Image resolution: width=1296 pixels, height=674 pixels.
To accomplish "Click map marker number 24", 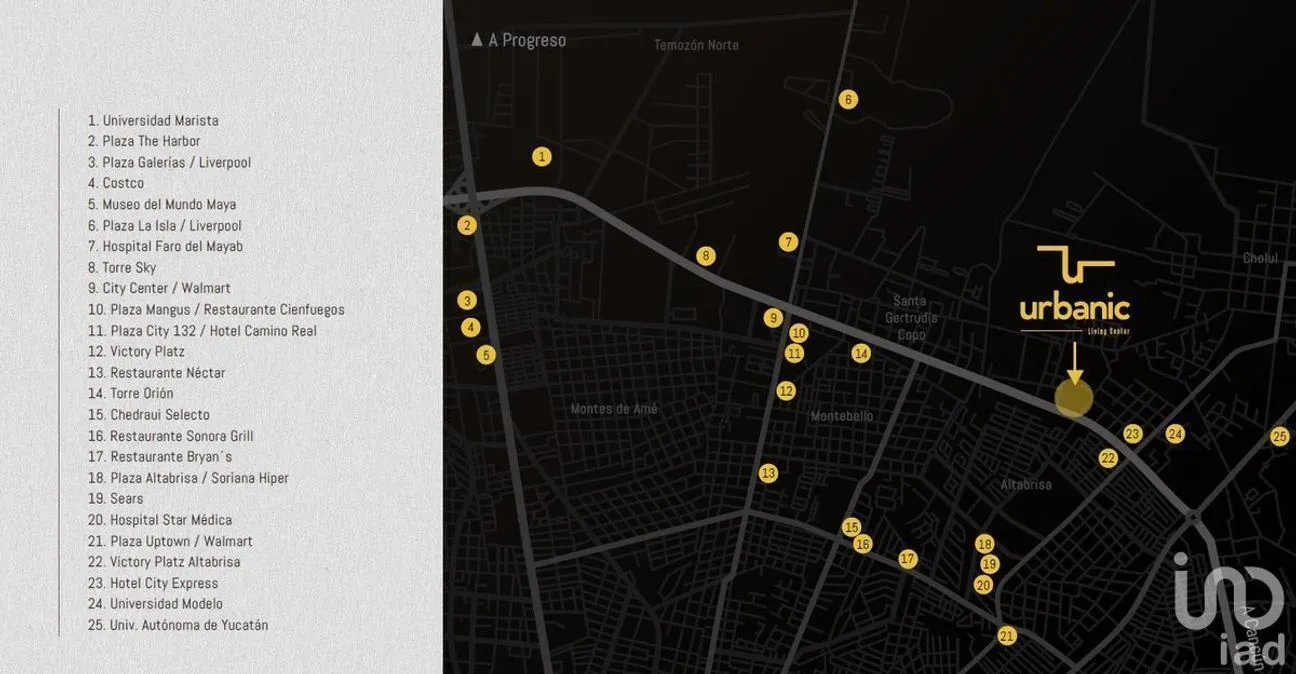I will [1175, 434].
